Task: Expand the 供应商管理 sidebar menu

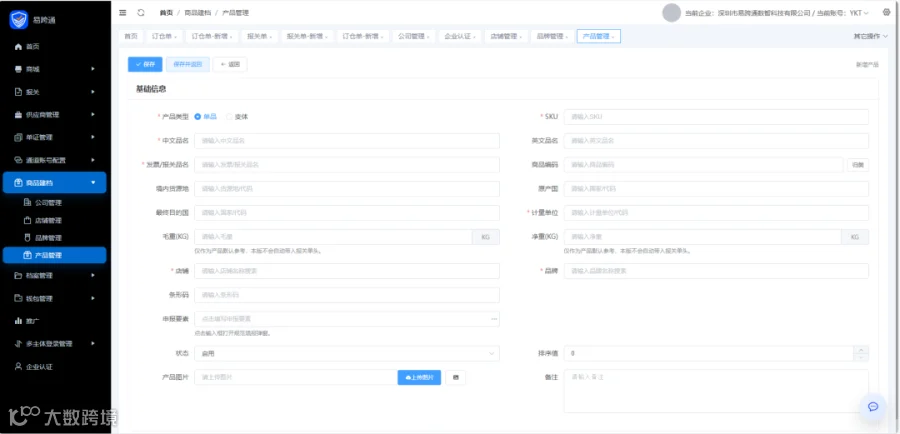Action: click(x=93, y=115)
